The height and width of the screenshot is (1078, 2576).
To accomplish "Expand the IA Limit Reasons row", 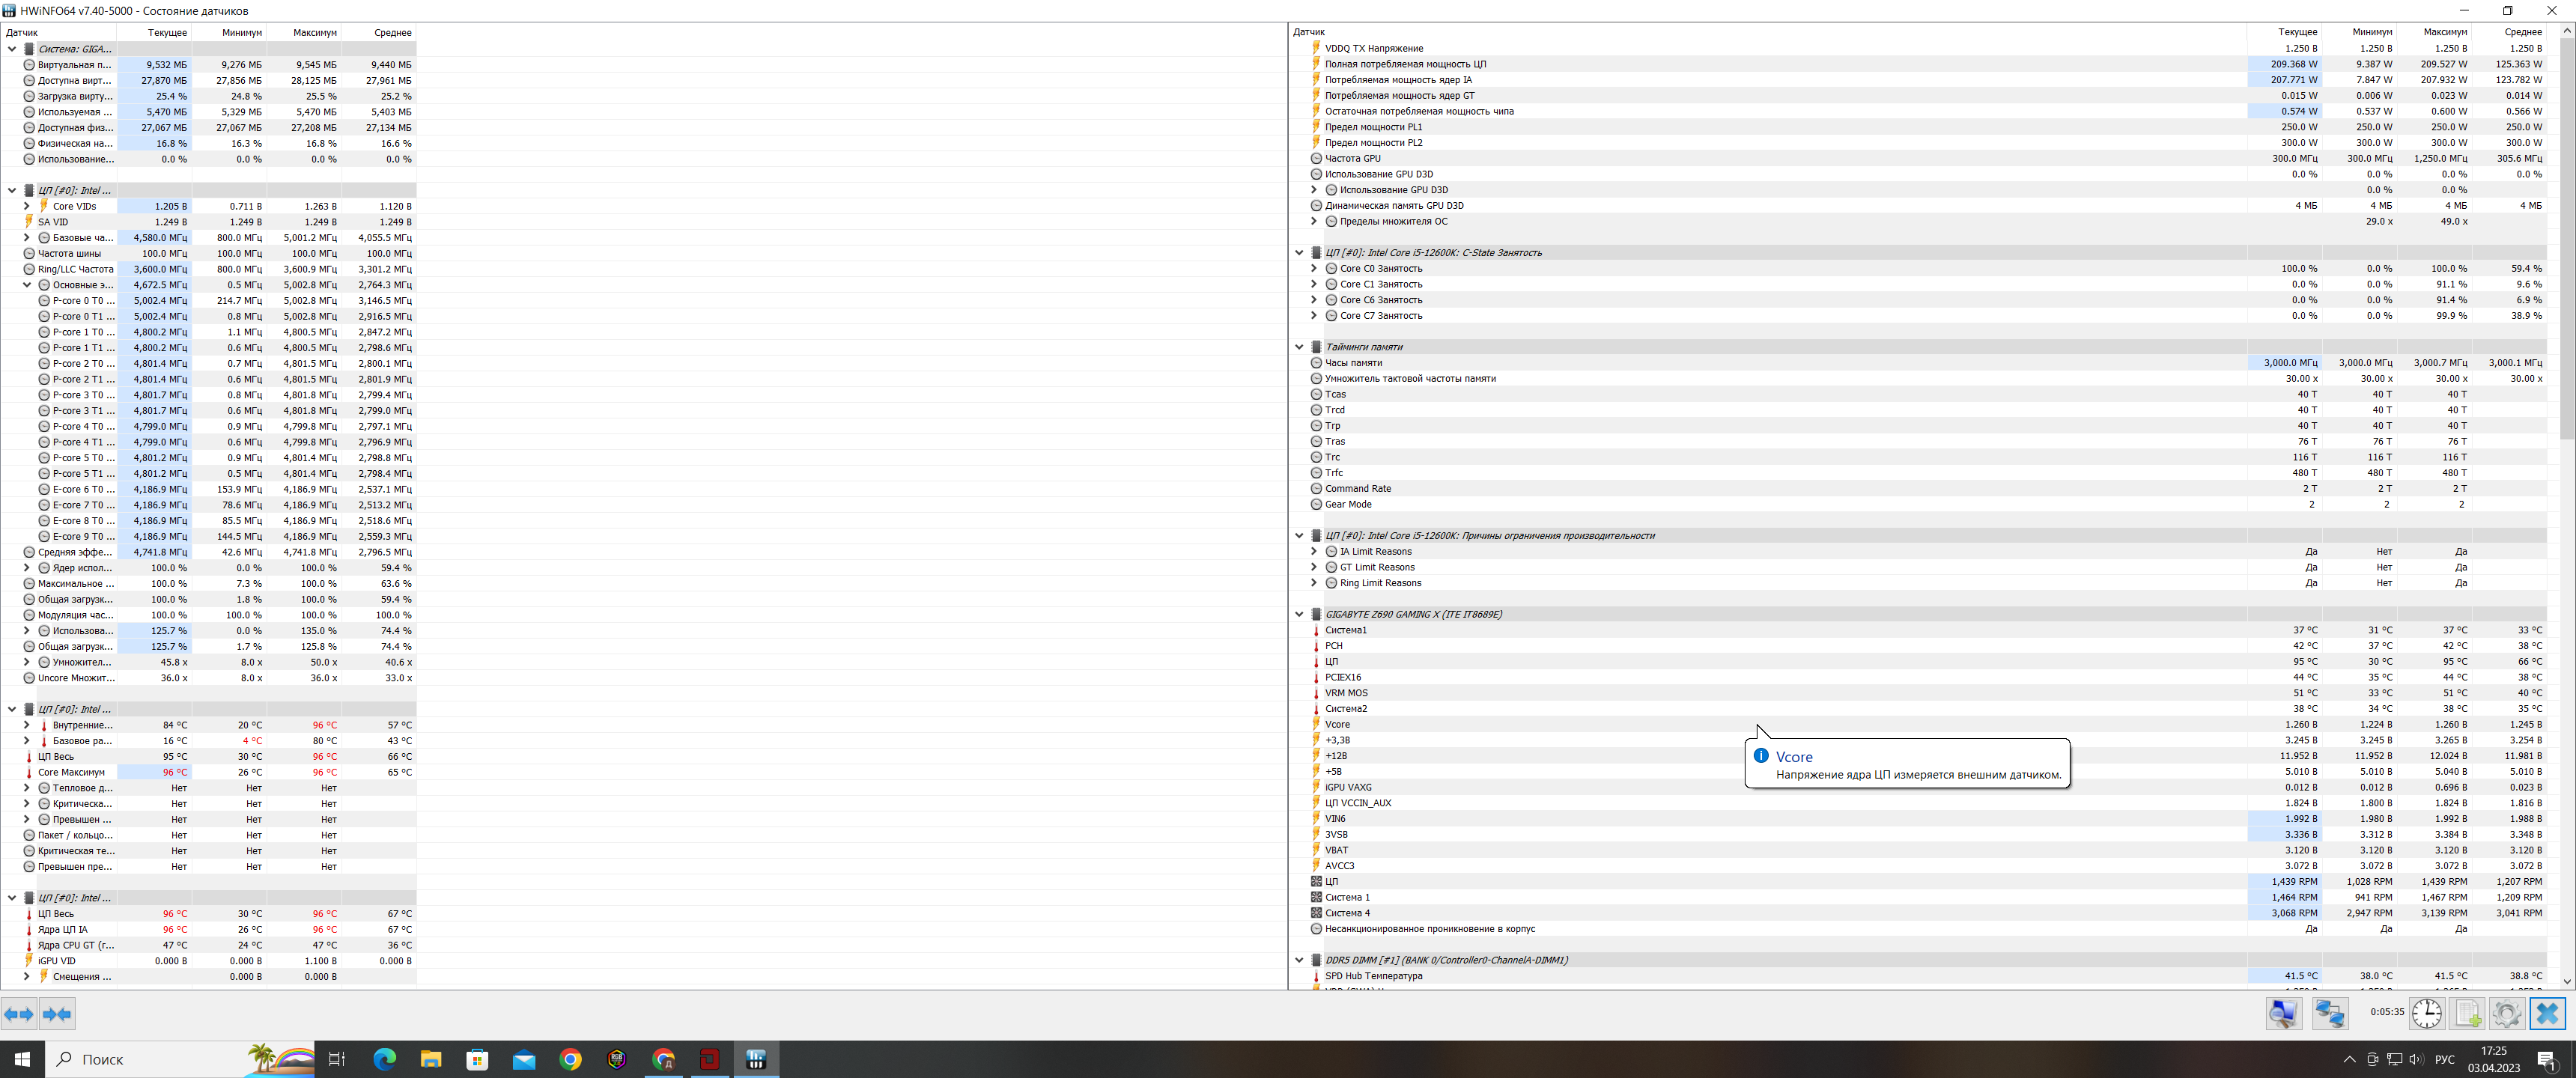I will (1314, 551).
